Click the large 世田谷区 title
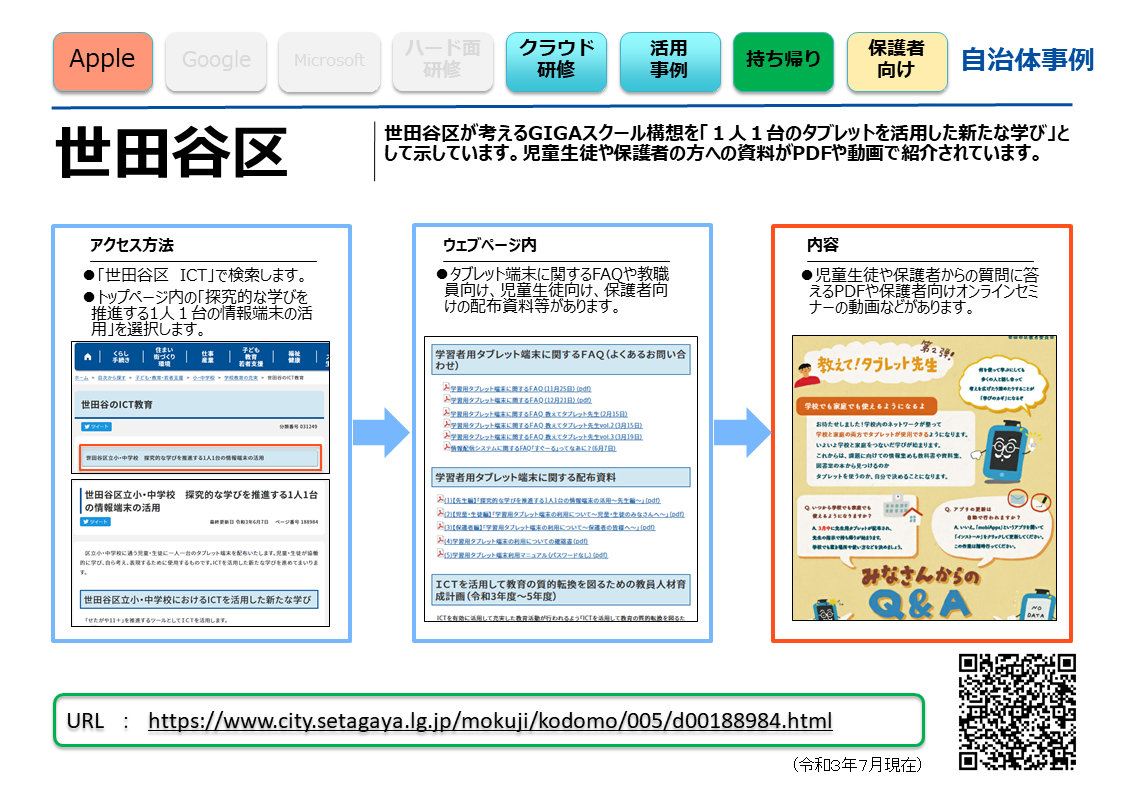 (x=172, y=152)
